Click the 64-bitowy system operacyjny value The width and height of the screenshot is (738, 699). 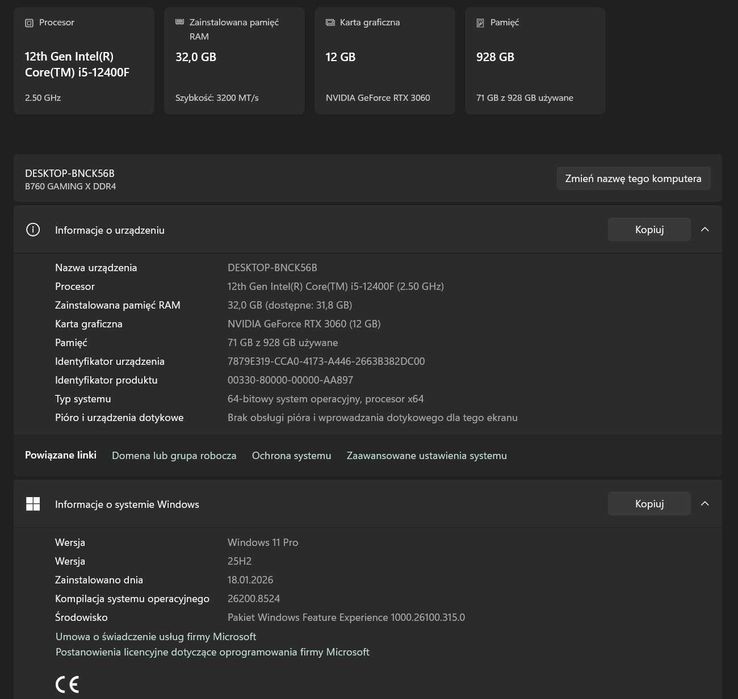tap(326, 399)
